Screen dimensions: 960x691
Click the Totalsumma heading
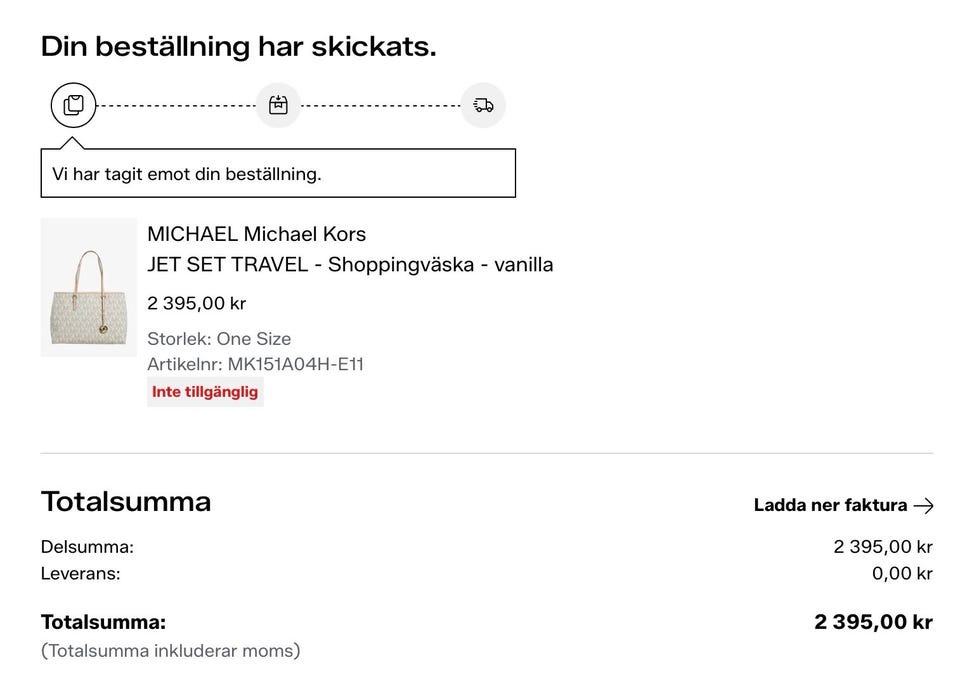(x=124, y=502)
